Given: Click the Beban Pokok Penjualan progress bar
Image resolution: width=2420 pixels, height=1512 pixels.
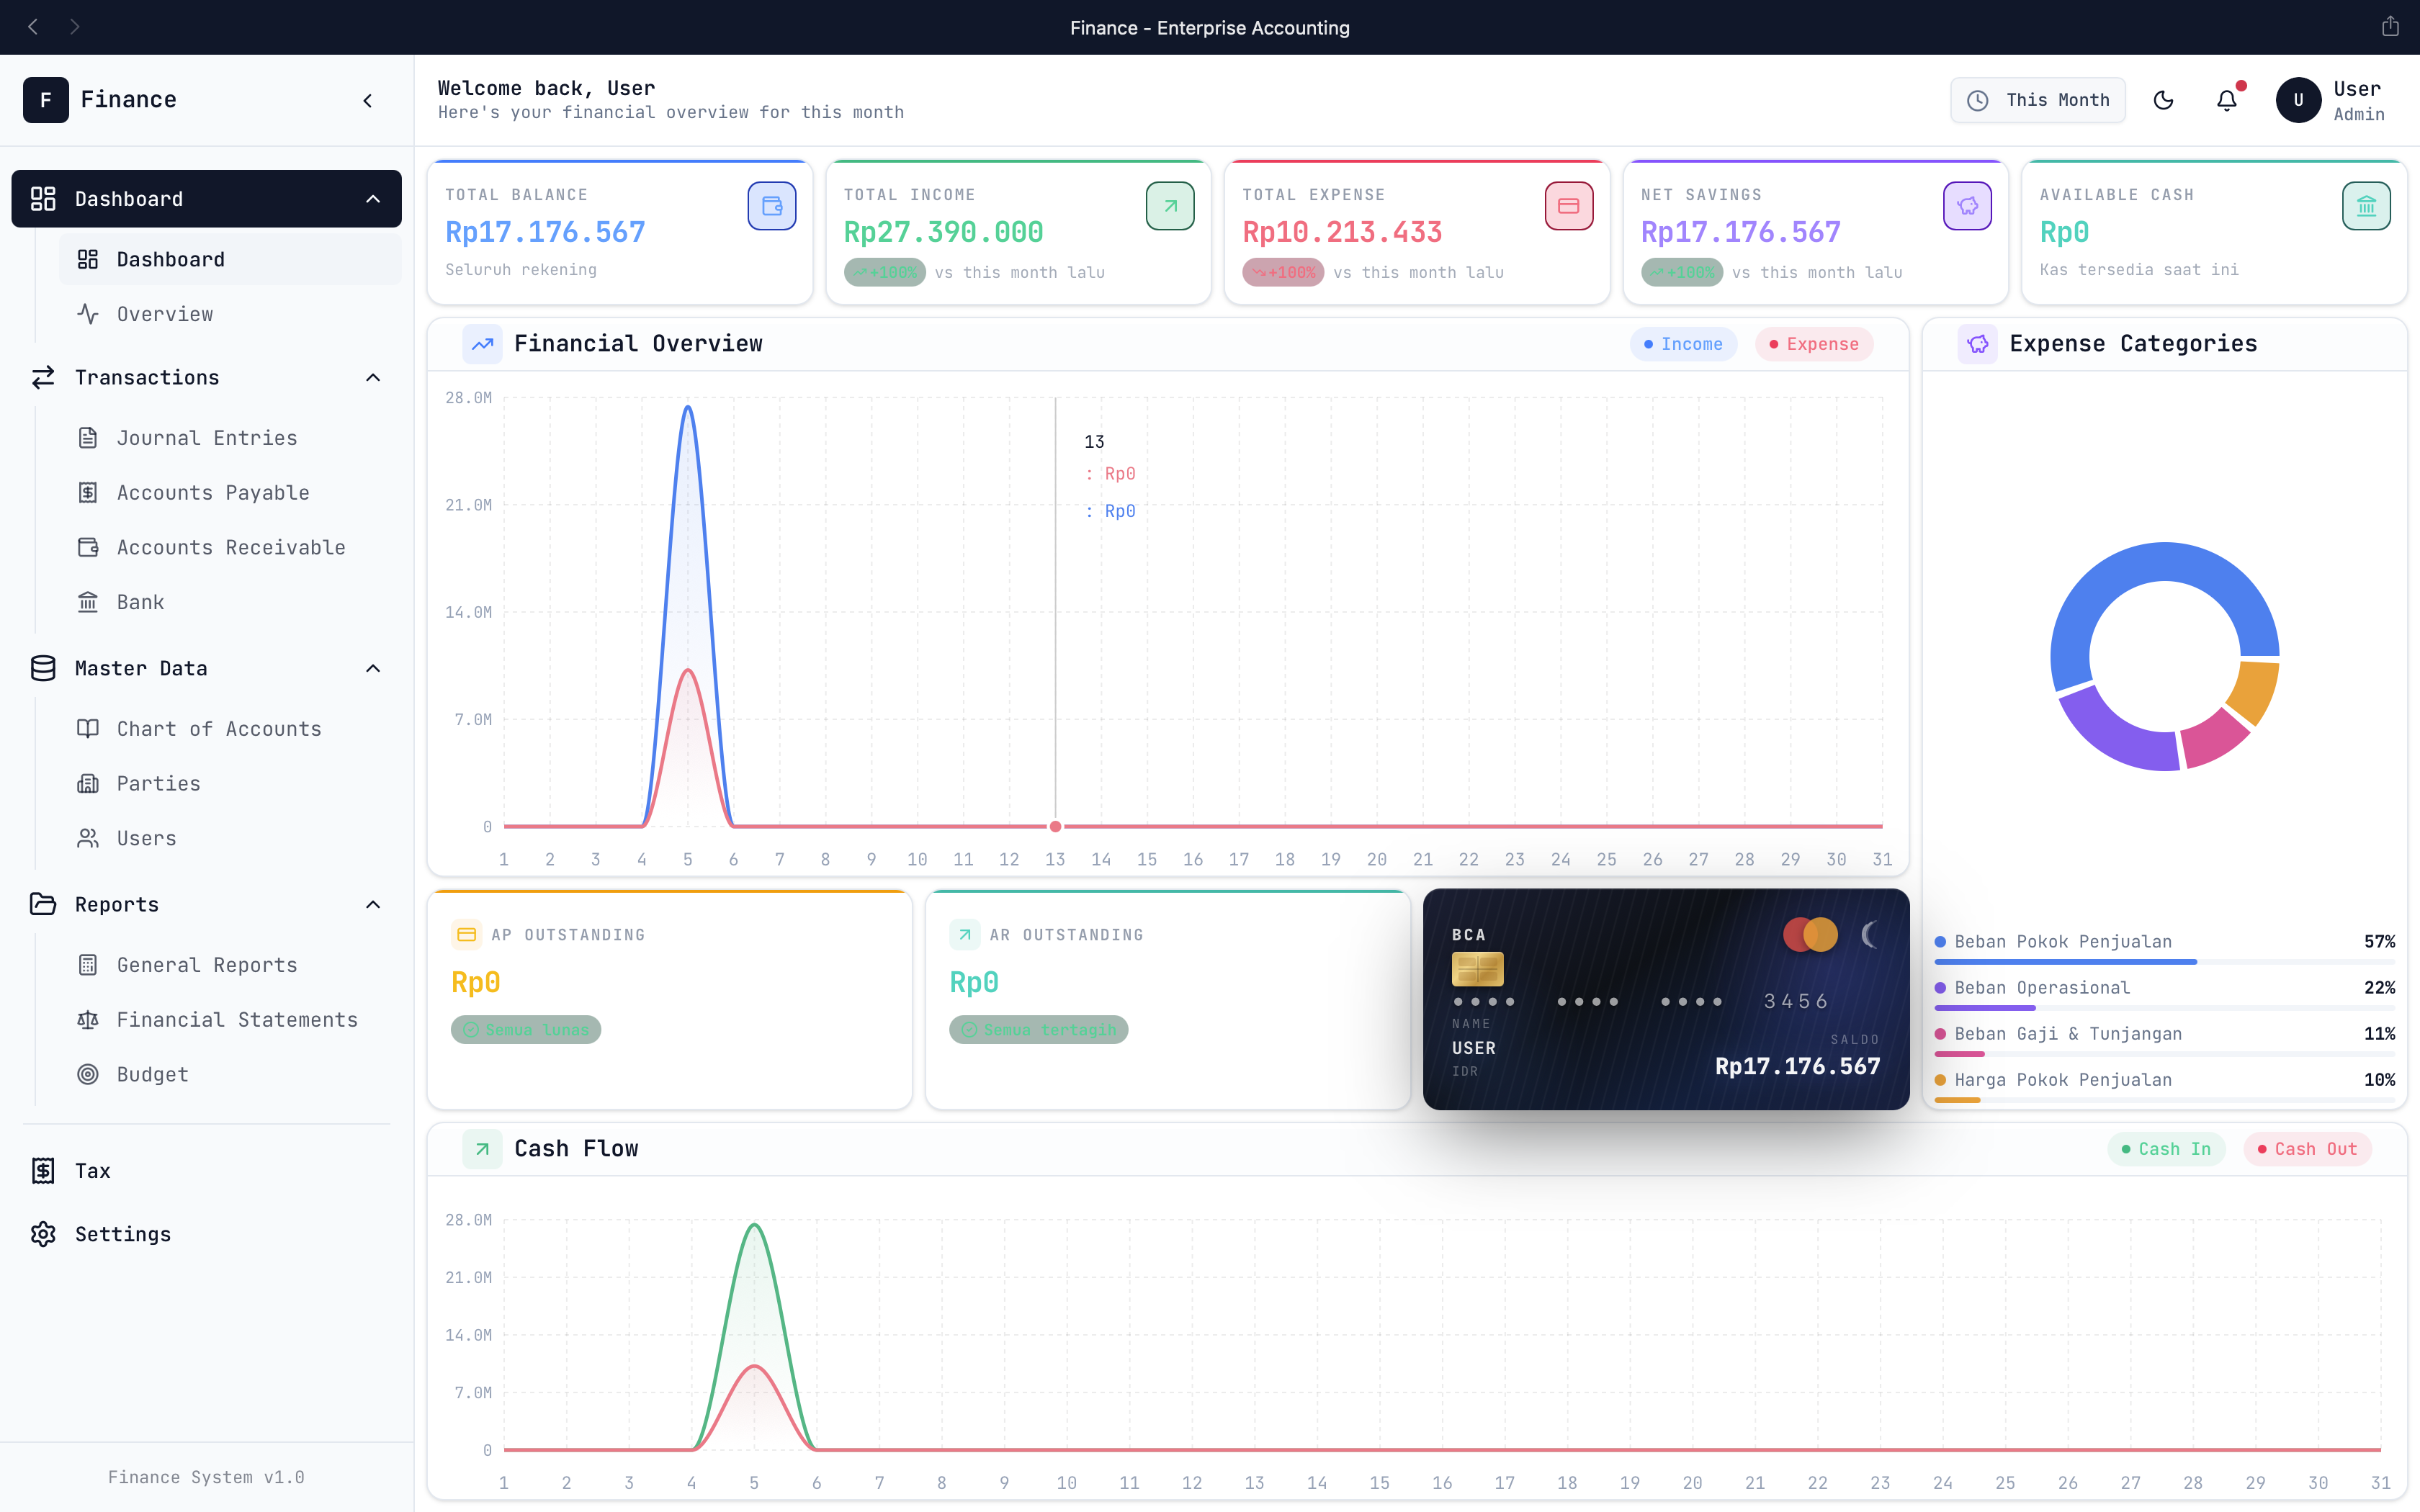Looking at the screenshot, I should click(x=2164, y=962).
